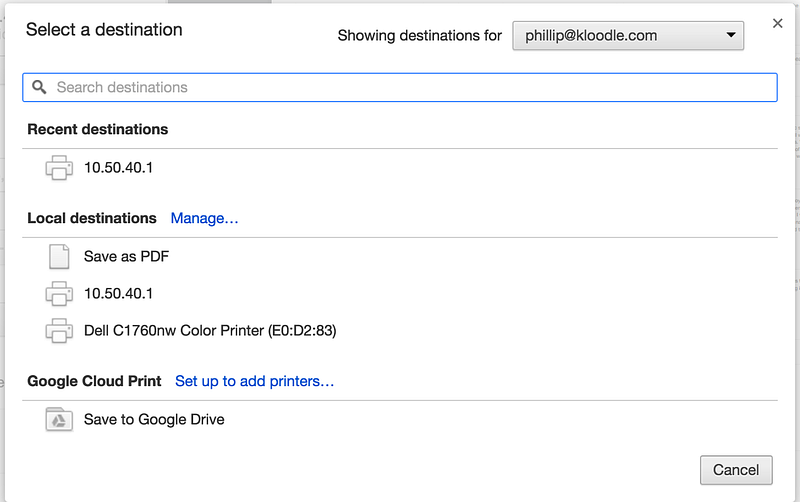Viewport: 800px width, 502px height.
Task: Click the Google Cloud Print heading
Action: pos(93,381)
